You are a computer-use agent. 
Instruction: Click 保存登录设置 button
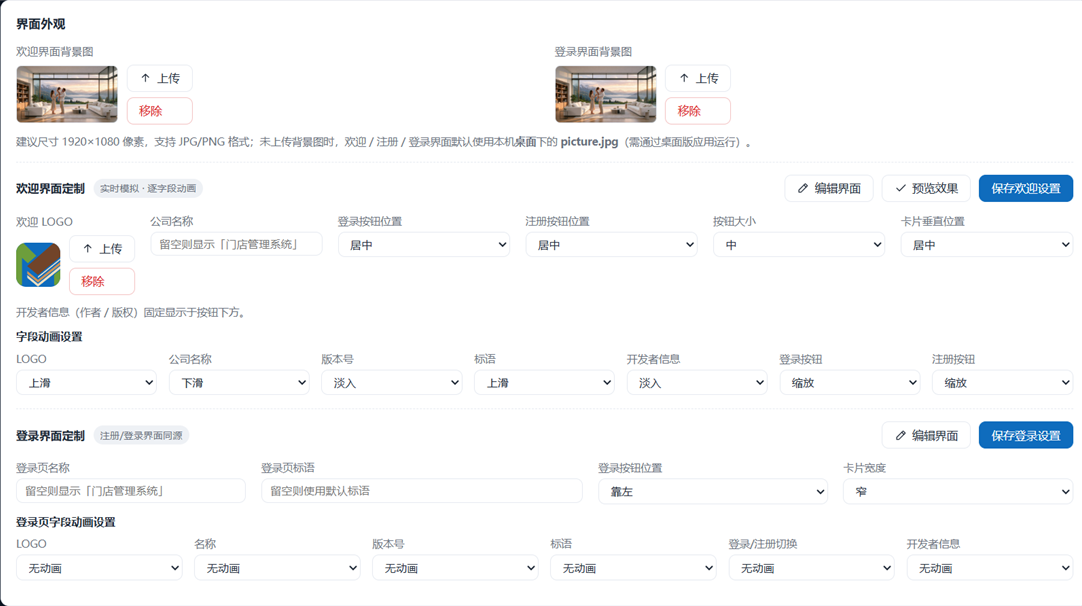pyautogui.click(x=1025, y=436)
